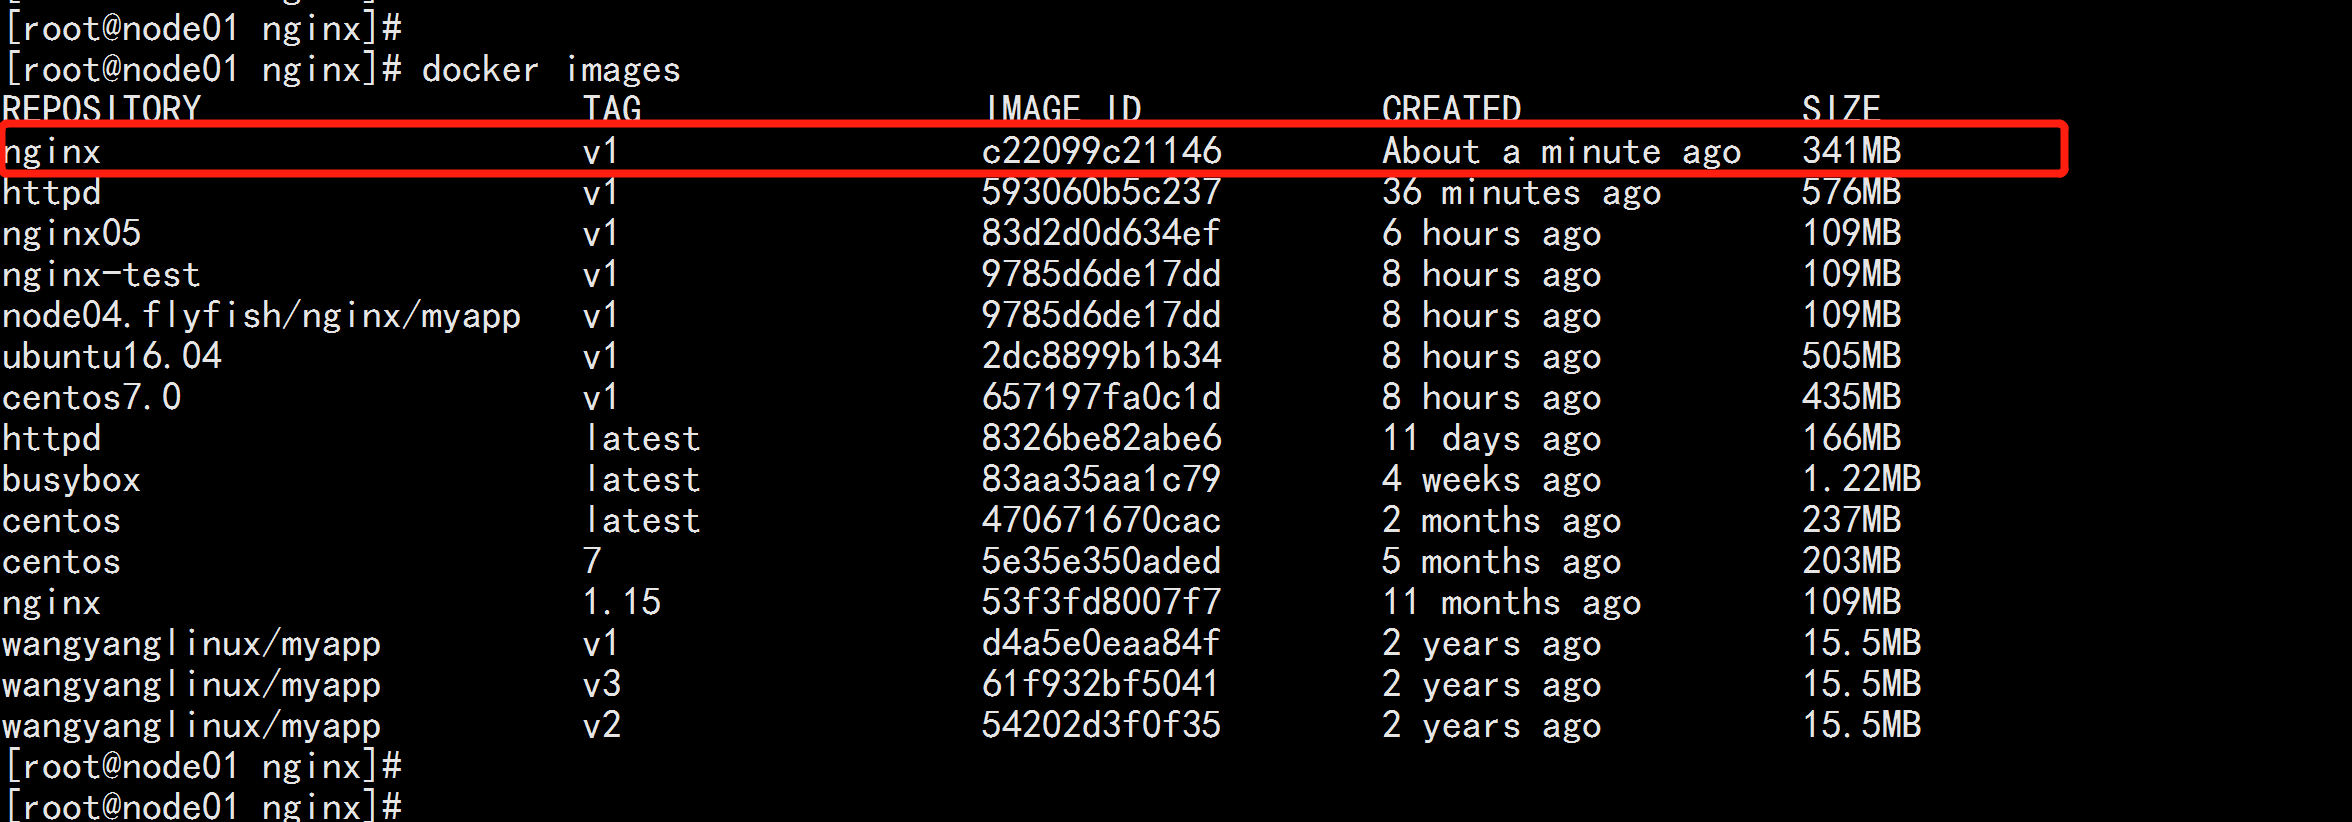Click node04.flyfish/nginx/myapp repository name
The width and height of the screenshot is (2352, 822).
(261, 316)
